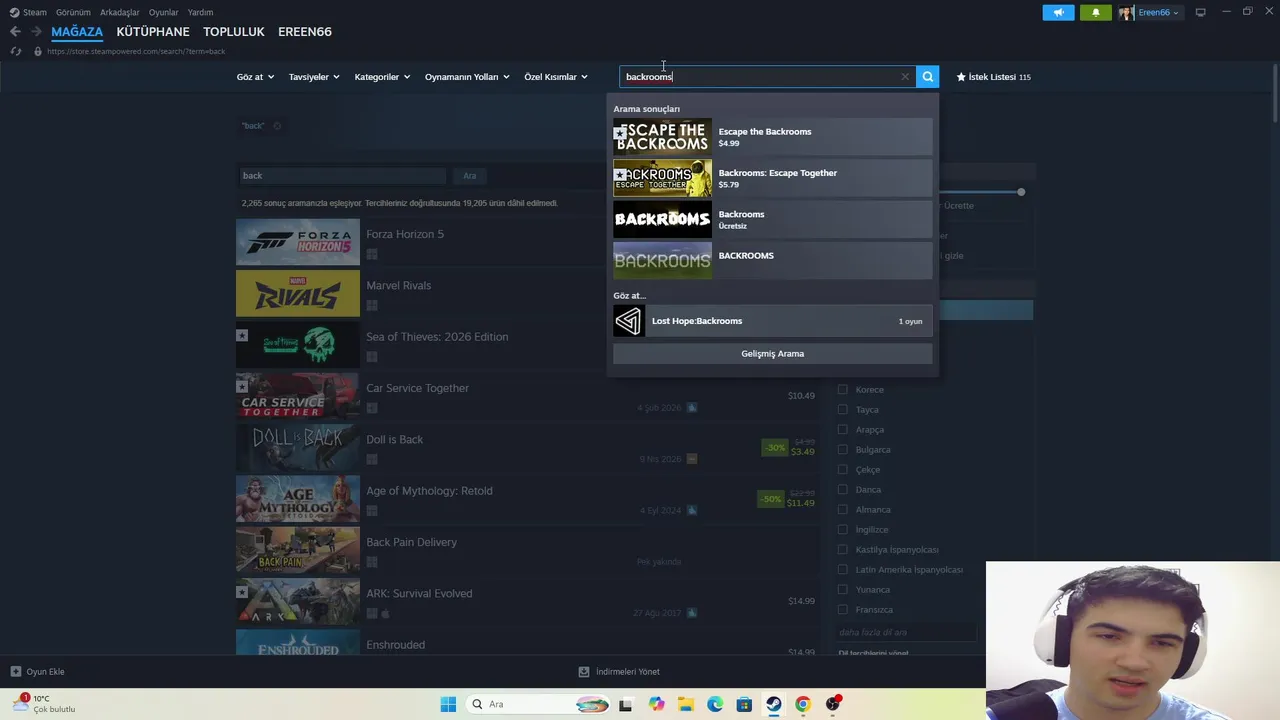Launch Copilot from the taskbar
The height and width of the screenshot is (720, 1280).
(656, 704)
